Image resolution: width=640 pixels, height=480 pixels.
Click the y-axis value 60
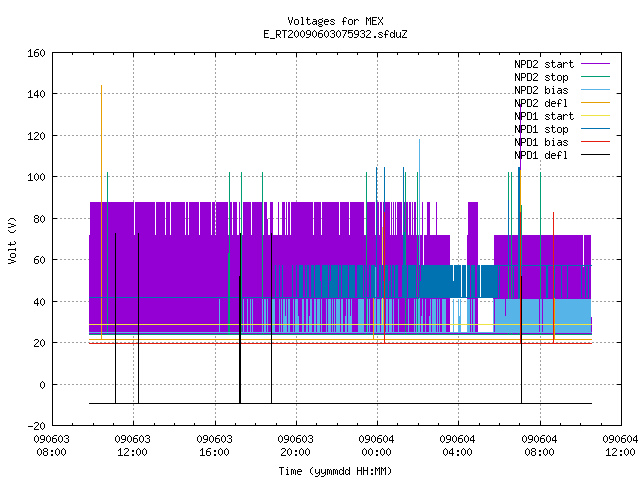tap(40, 260)
